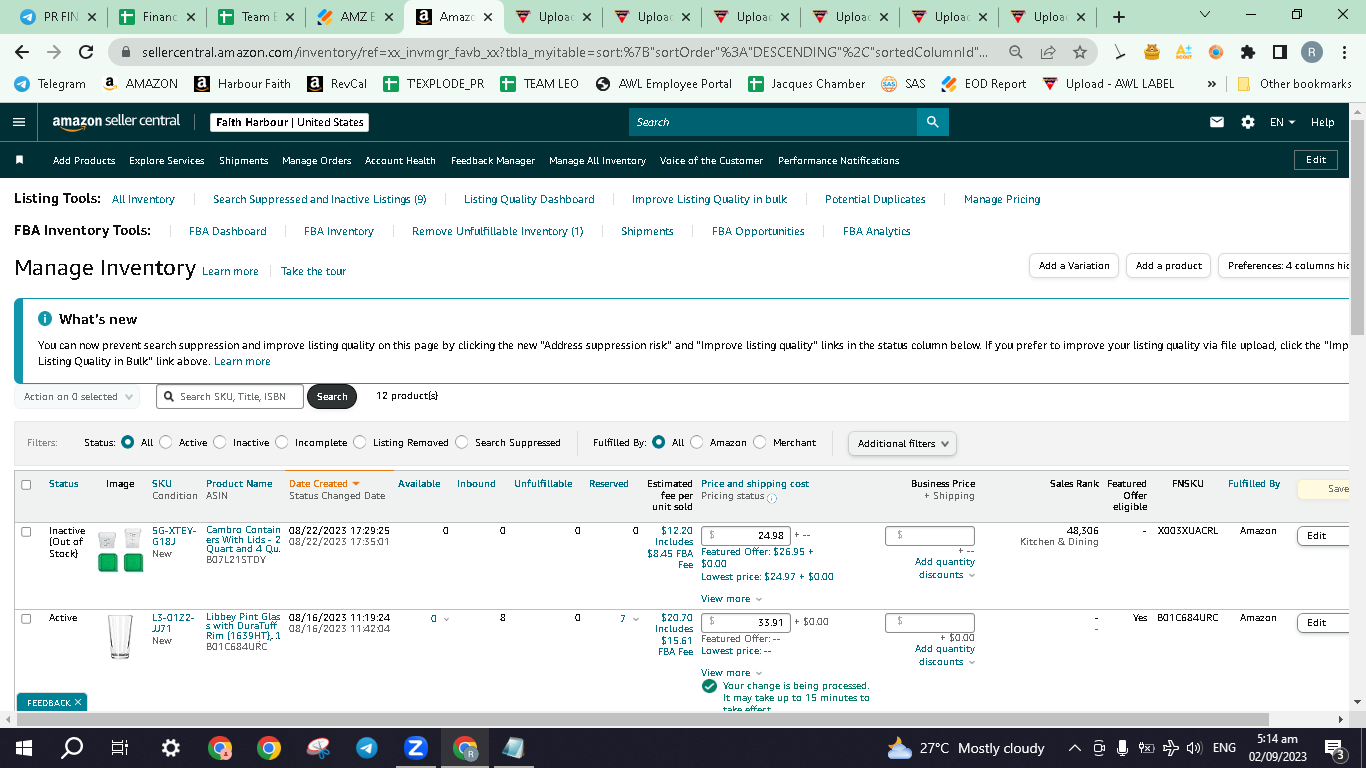The image size is (1366, 768).
Task: Open the EN language dropdown
Action: coord(1282,122)
